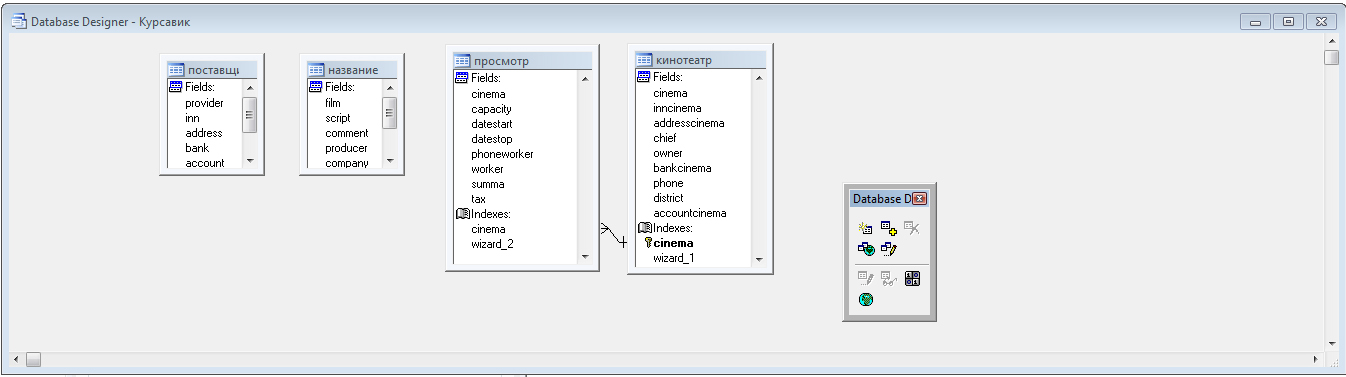This screenshot has width=1346, height=377.
Task: Select 'accountcinema' field in кинотеатр table
Action: [x=690, y=213]
